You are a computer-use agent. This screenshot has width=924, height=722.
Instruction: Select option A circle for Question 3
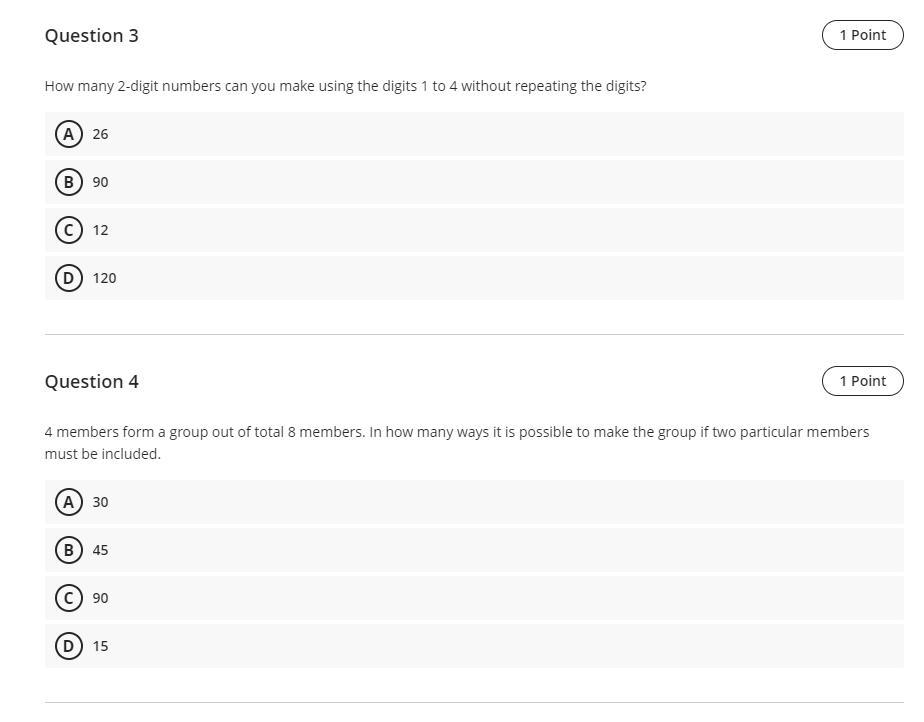(68, 134)
